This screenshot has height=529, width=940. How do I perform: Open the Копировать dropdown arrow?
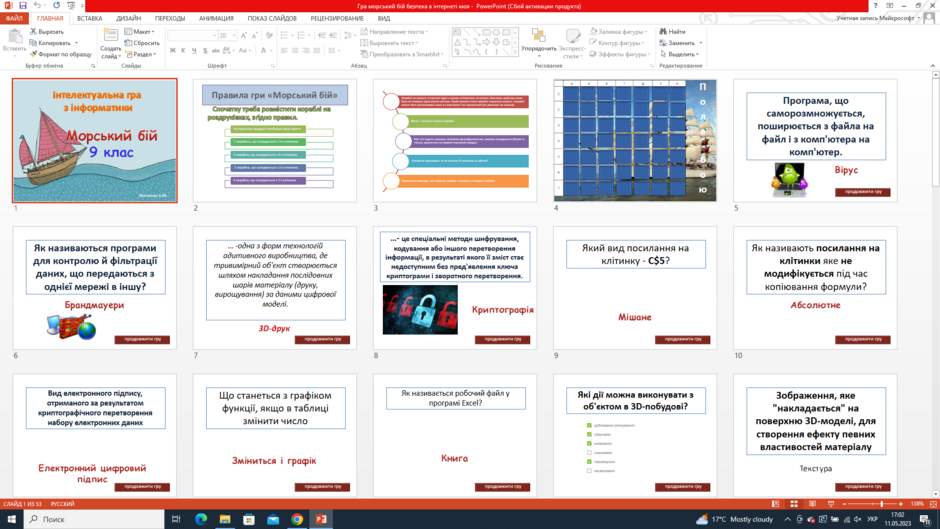pyautogui.click(x=77, y=43)
